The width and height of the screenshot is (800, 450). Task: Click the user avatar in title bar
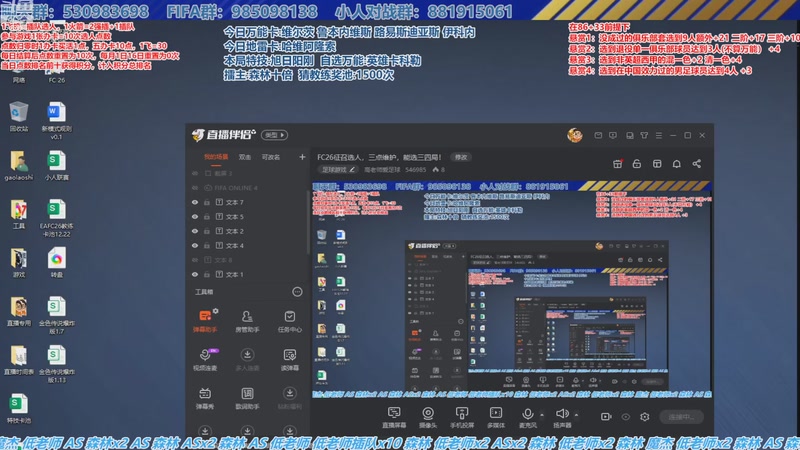574,135
